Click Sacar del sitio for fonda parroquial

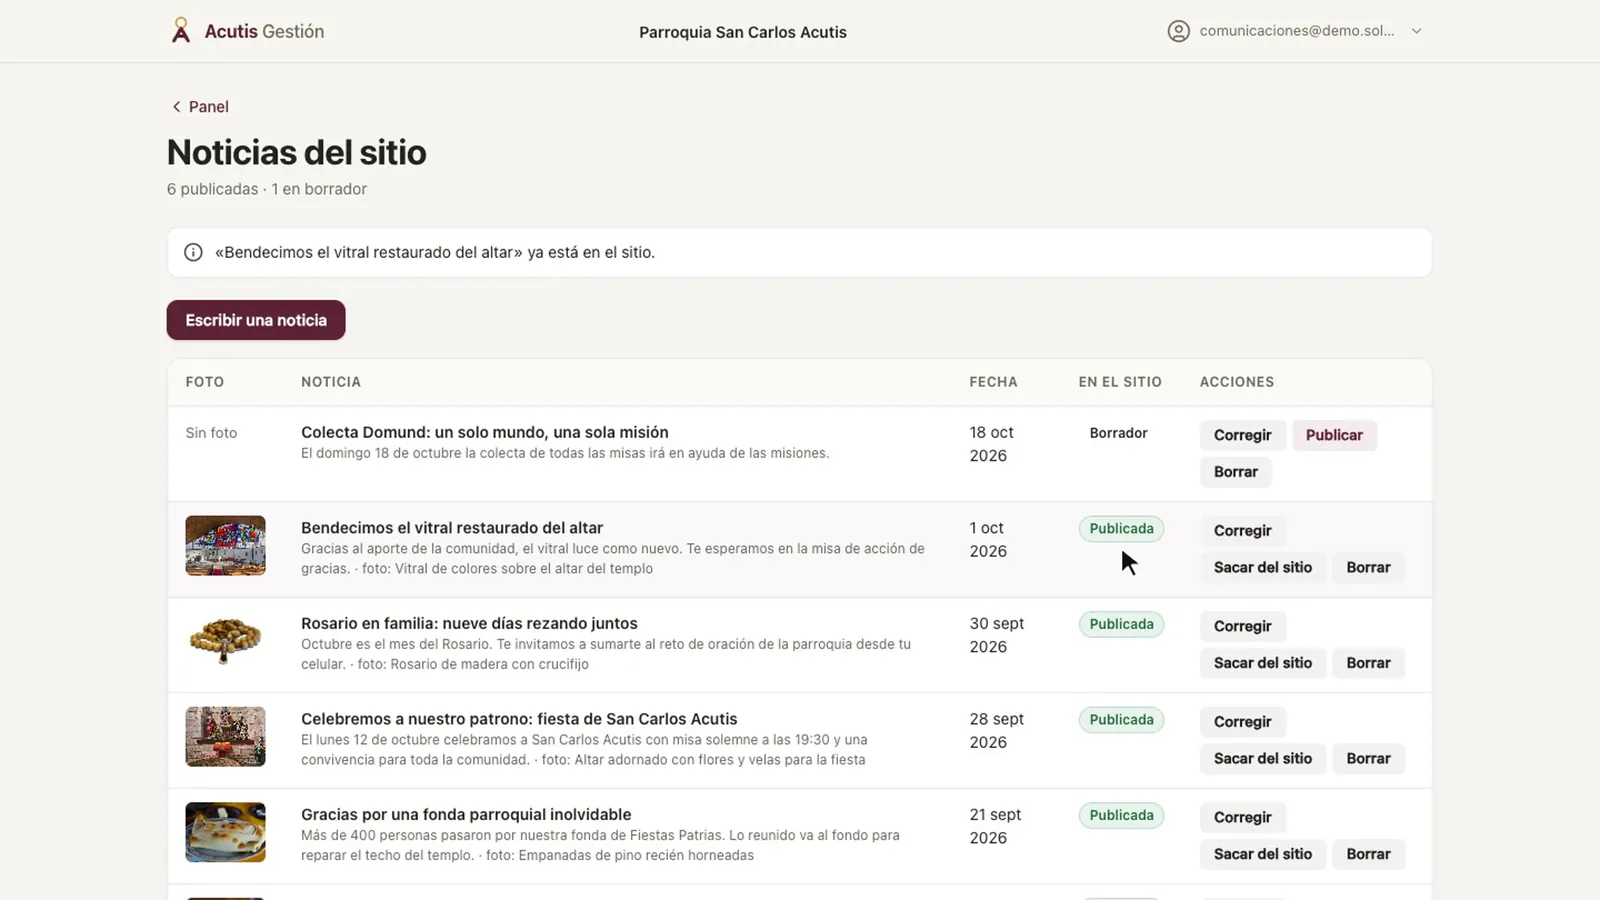point(1262,854)
